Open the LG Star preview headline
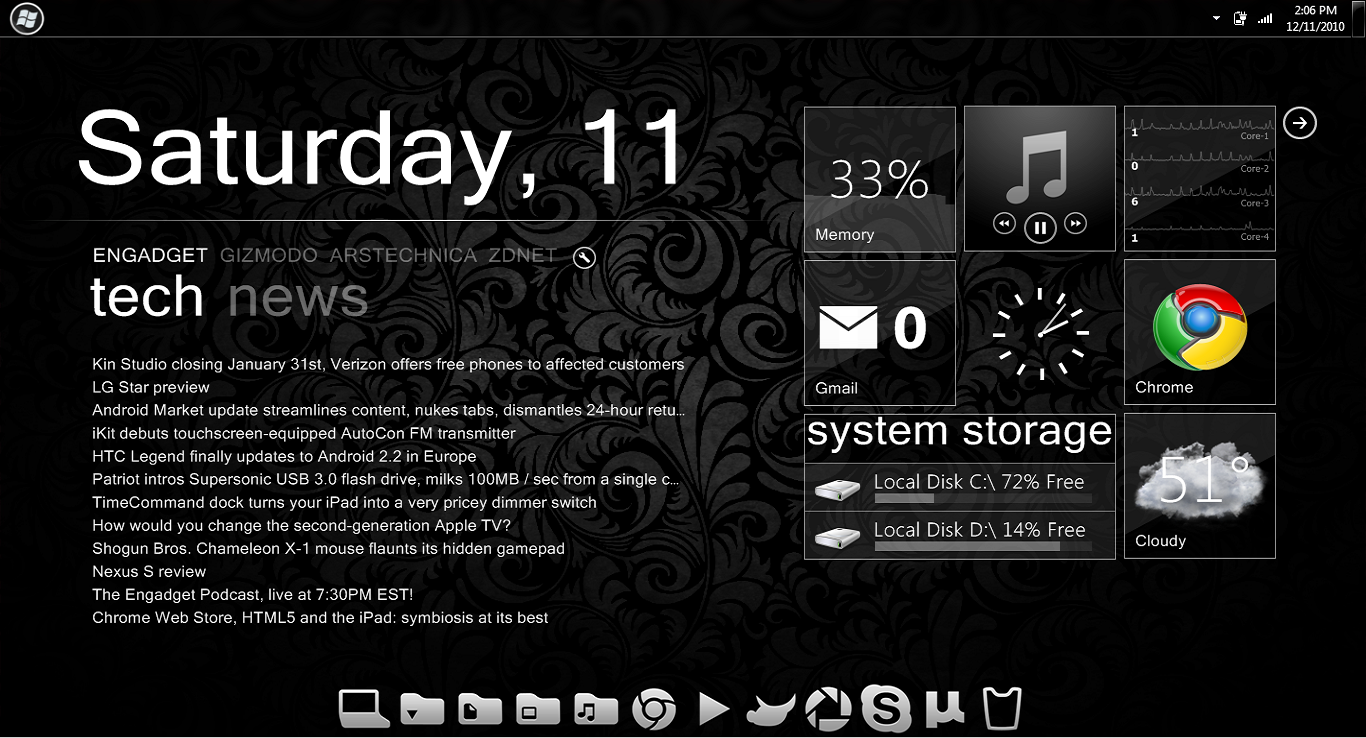The width and height of the screenshot is (1366, 738). 151,387
